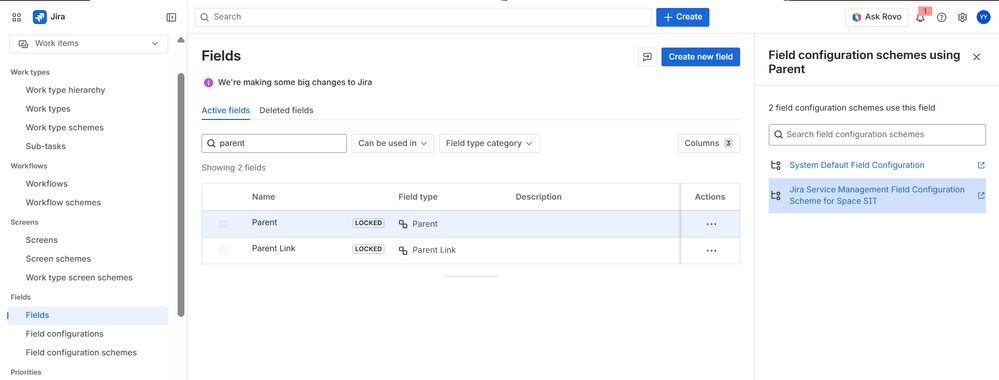Open Field configurations in the sidebar
The height and width of the screenshot is (380, 999).
(64, 333)
